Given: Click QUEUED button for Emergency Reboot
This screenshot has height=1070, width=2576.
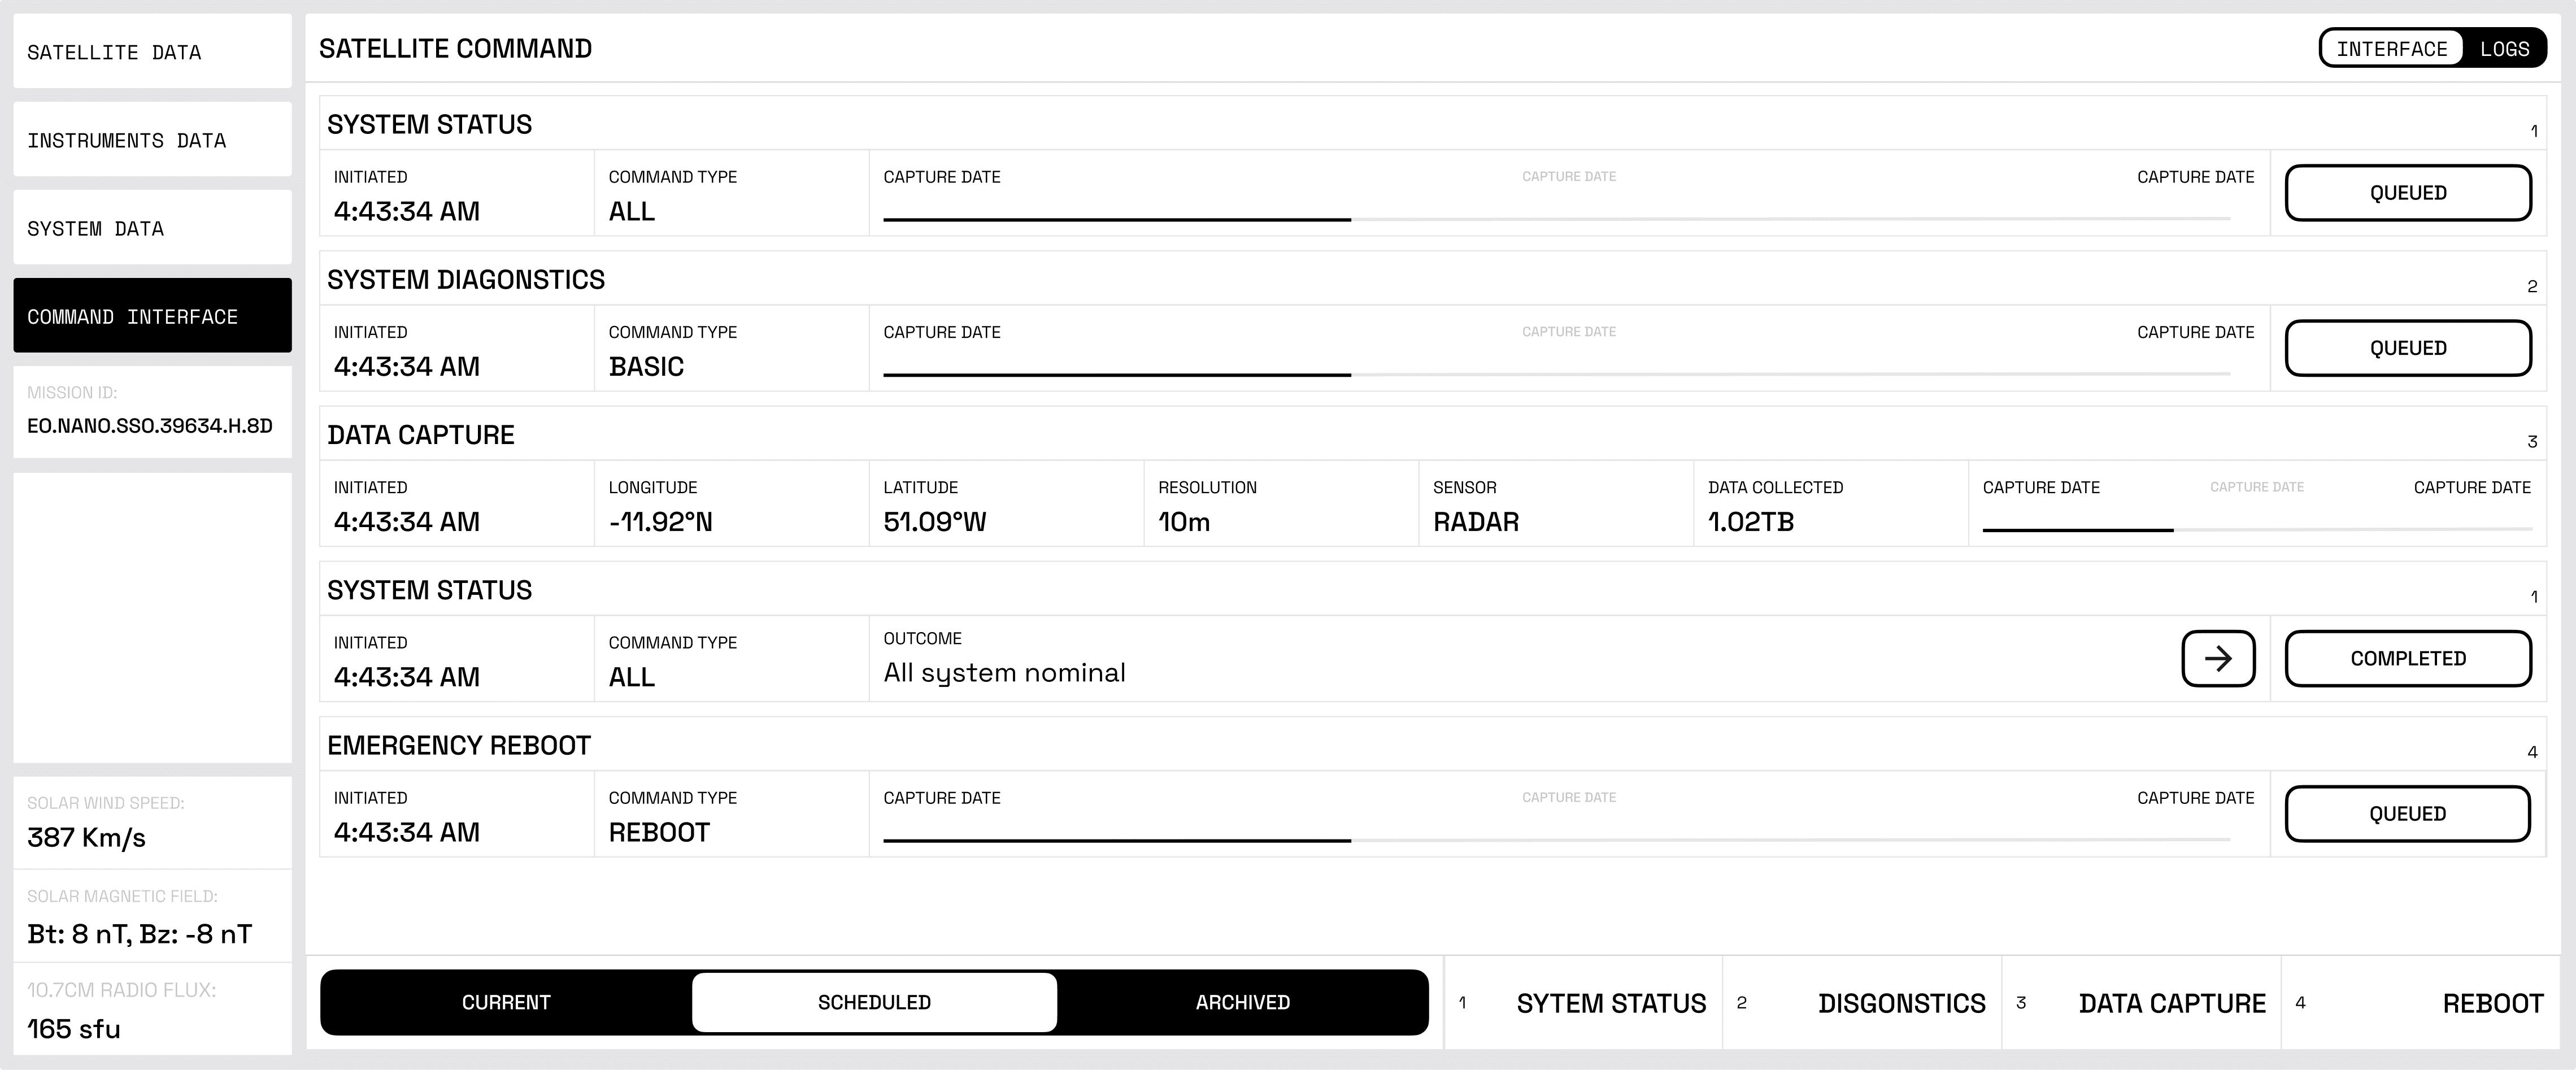Looking at the screenshot, I should [2407, 814].
